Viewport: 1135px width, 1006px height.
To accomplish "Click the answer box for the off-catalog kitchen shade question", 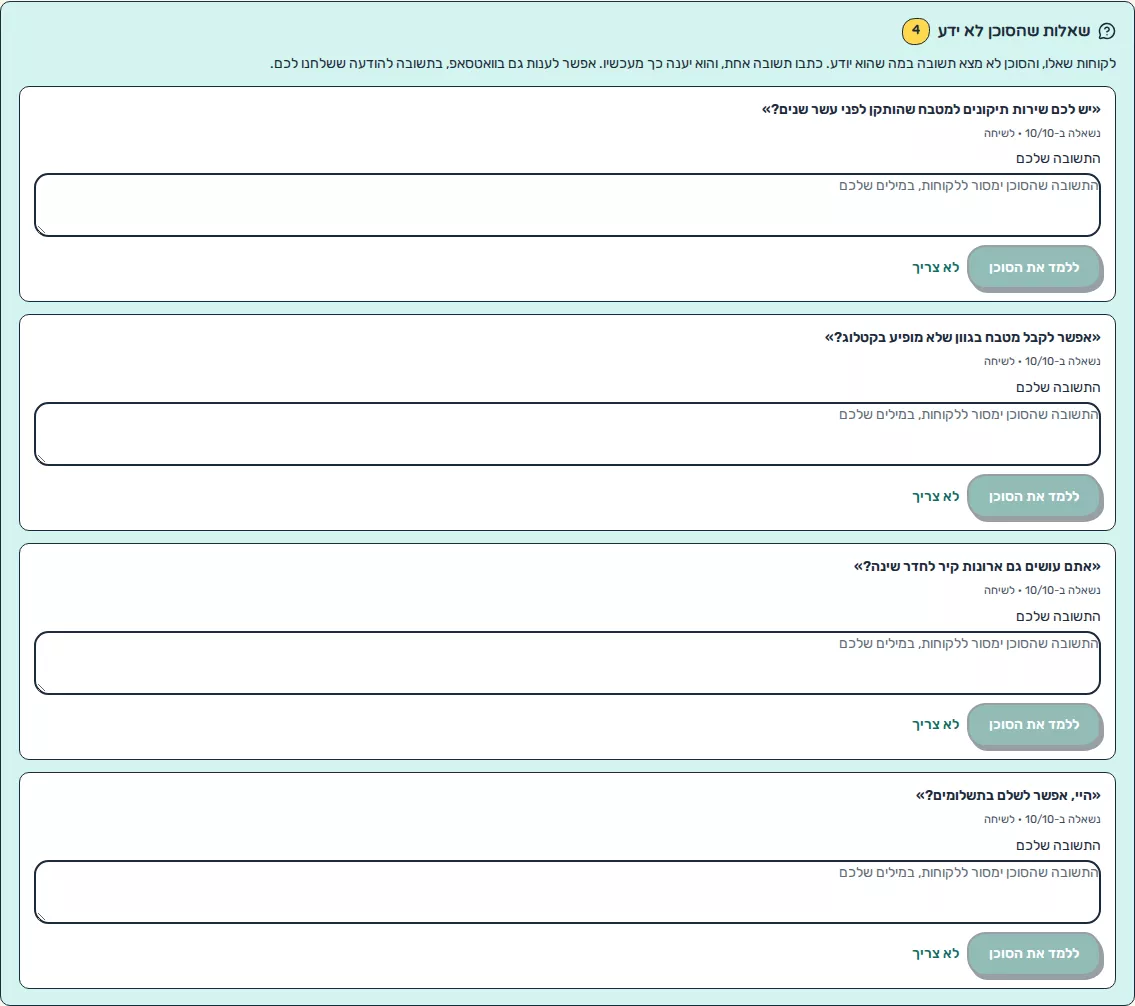I will pyautogui.click(x=568, y=434).
